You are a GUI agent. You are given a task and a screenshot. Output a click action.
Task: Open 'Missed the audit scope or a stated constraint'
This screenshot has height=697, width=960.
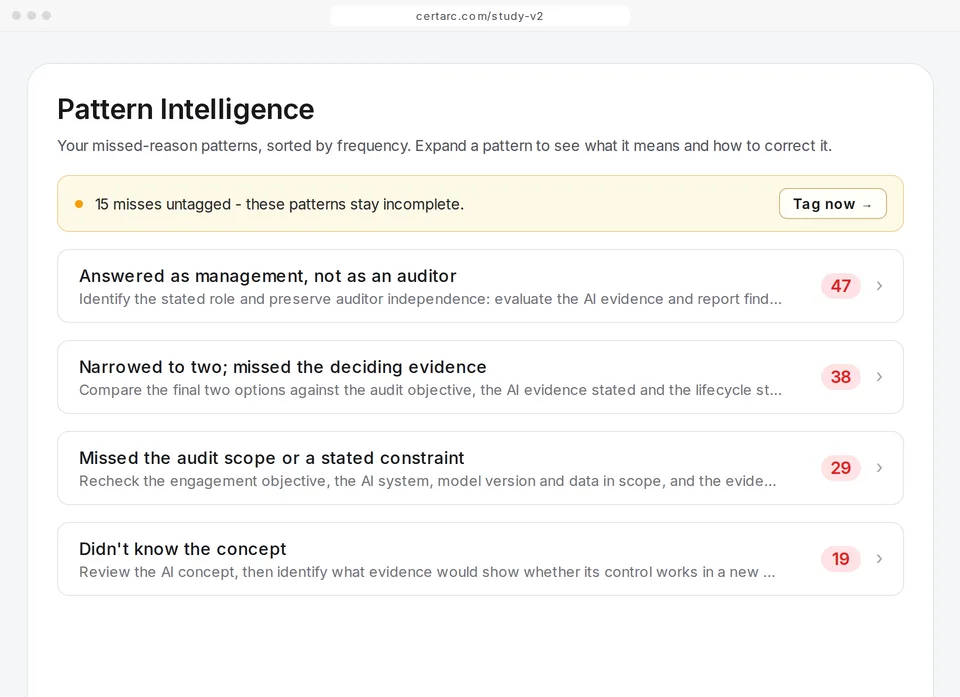[x=272, y=458]
